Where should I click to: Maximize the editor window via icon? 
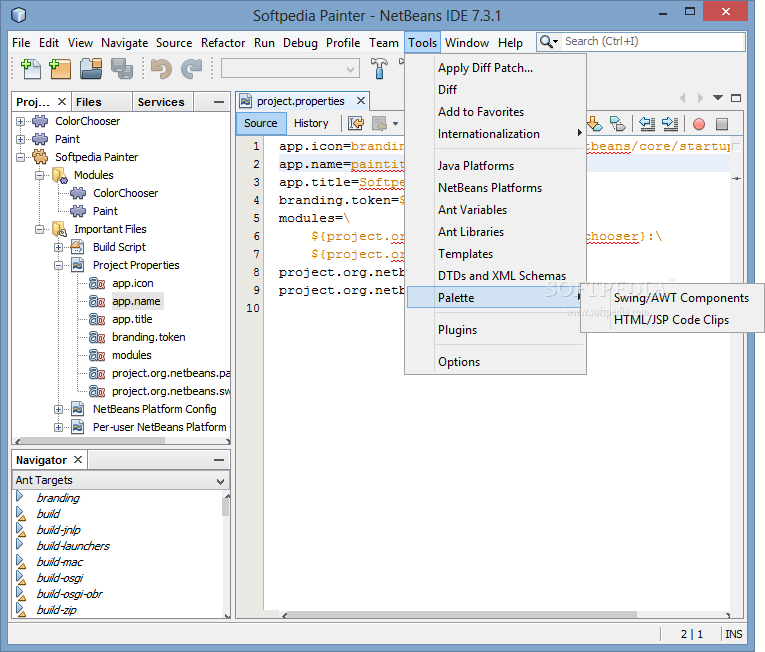point(736,98)
